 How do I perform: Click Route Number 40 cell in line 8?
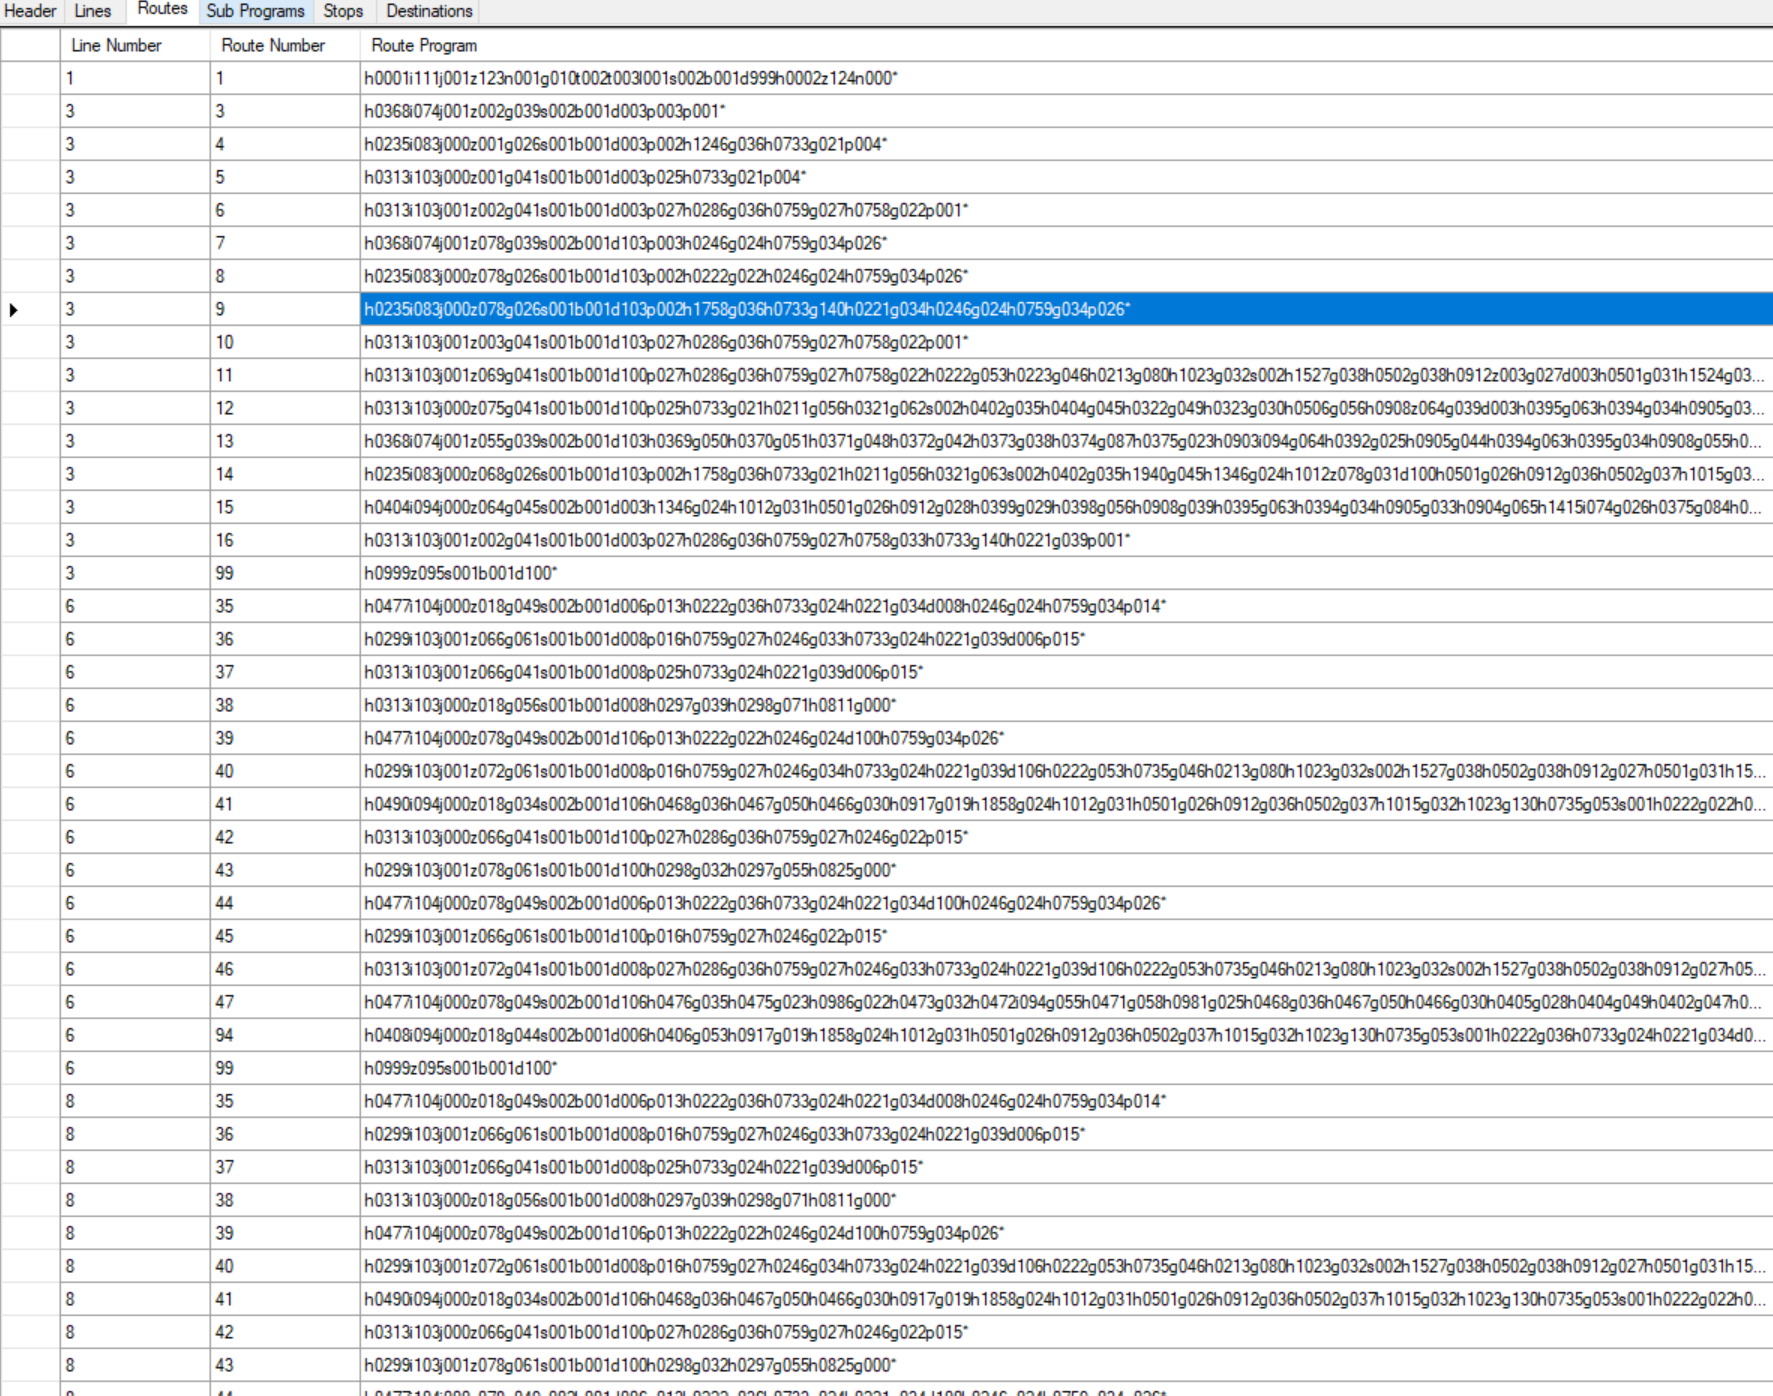click(285, 1266)
